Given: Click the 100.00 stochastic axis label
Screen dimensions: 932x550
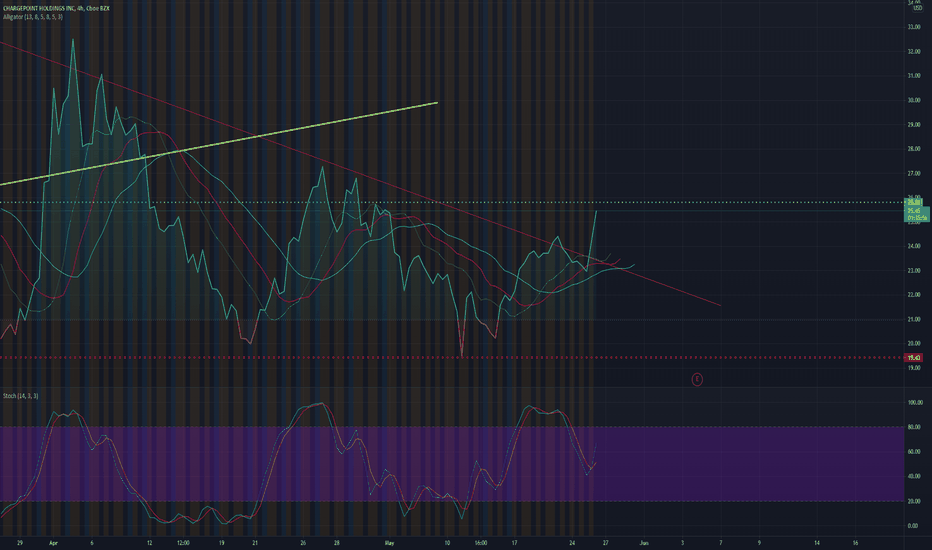Looking at the screenshot, I should pos(915,403).
